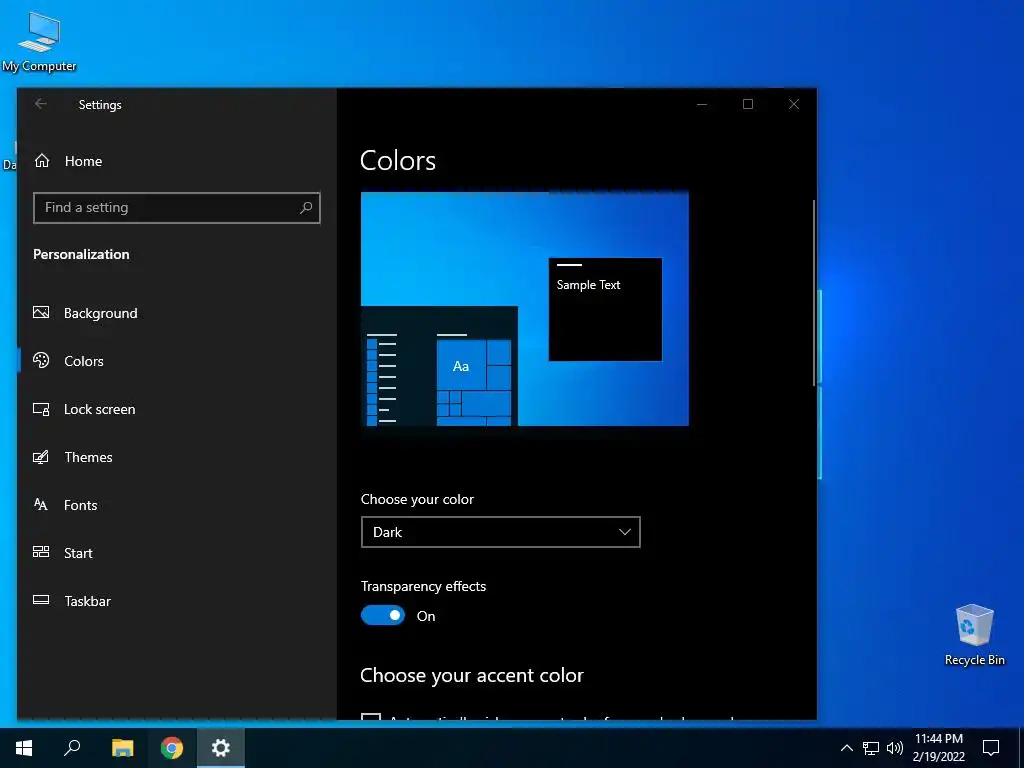1024x768 pixels.
Task: Click the Find a setting search box
Action: click(x=176, y=208)
